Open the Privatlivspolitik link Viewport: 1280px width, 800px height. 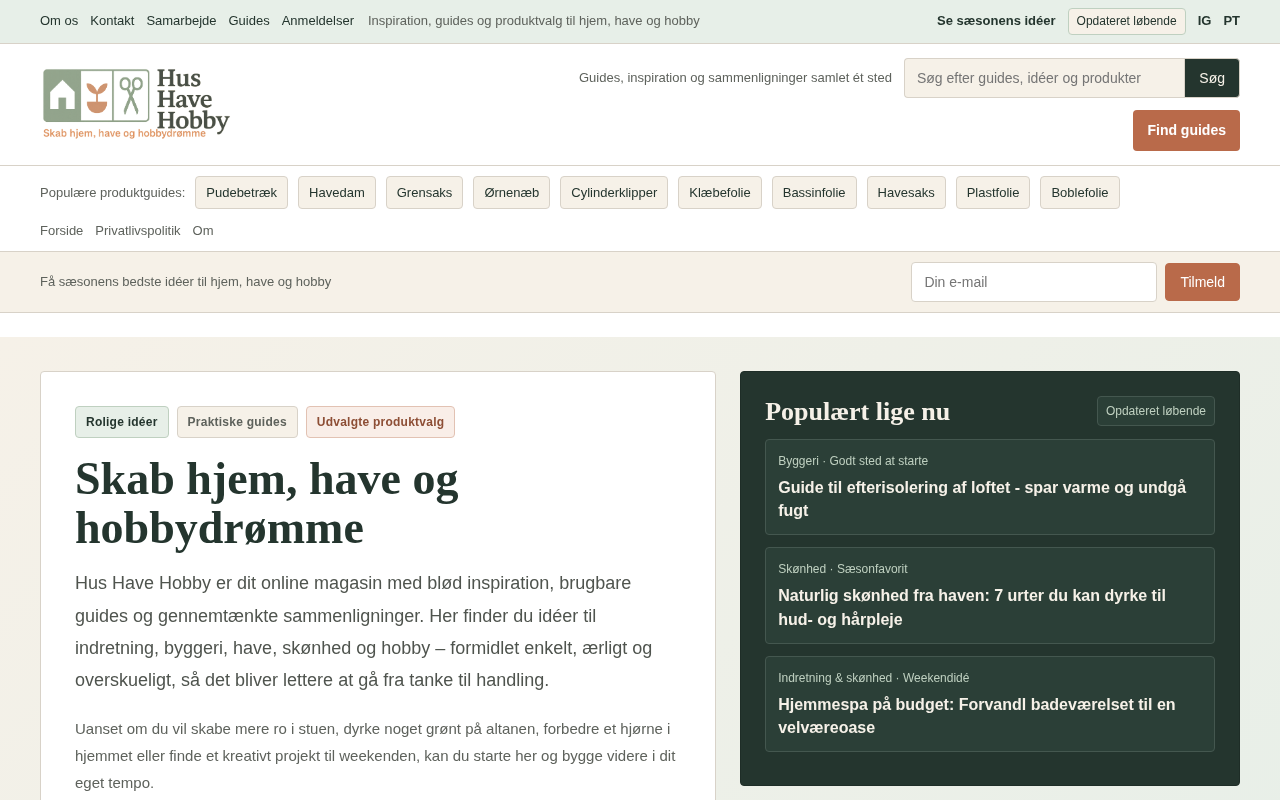(138, 230)
